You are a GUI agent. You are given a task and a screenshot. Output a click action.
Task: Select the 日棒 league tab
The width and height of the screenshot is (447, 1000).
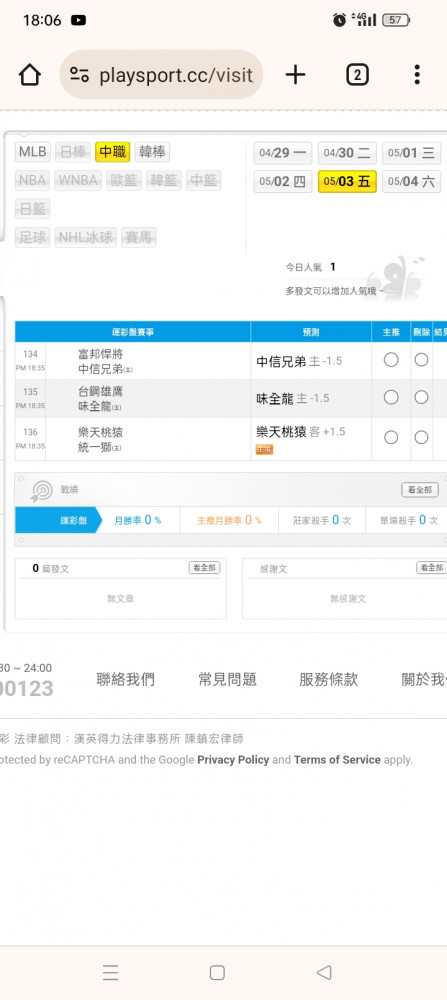(72, 152)
